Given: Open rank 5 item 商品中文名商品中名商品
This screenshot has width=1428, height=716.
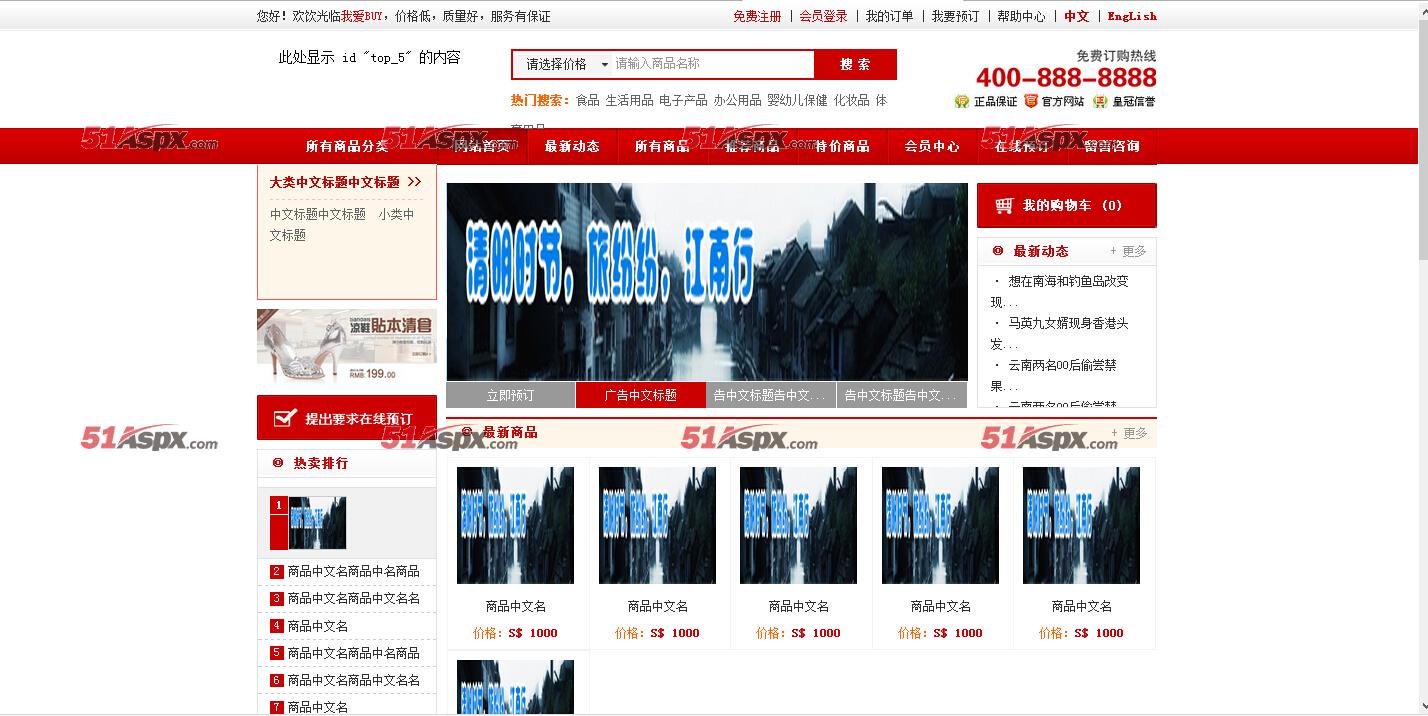Looking at the screenshot, I should 354,653.
